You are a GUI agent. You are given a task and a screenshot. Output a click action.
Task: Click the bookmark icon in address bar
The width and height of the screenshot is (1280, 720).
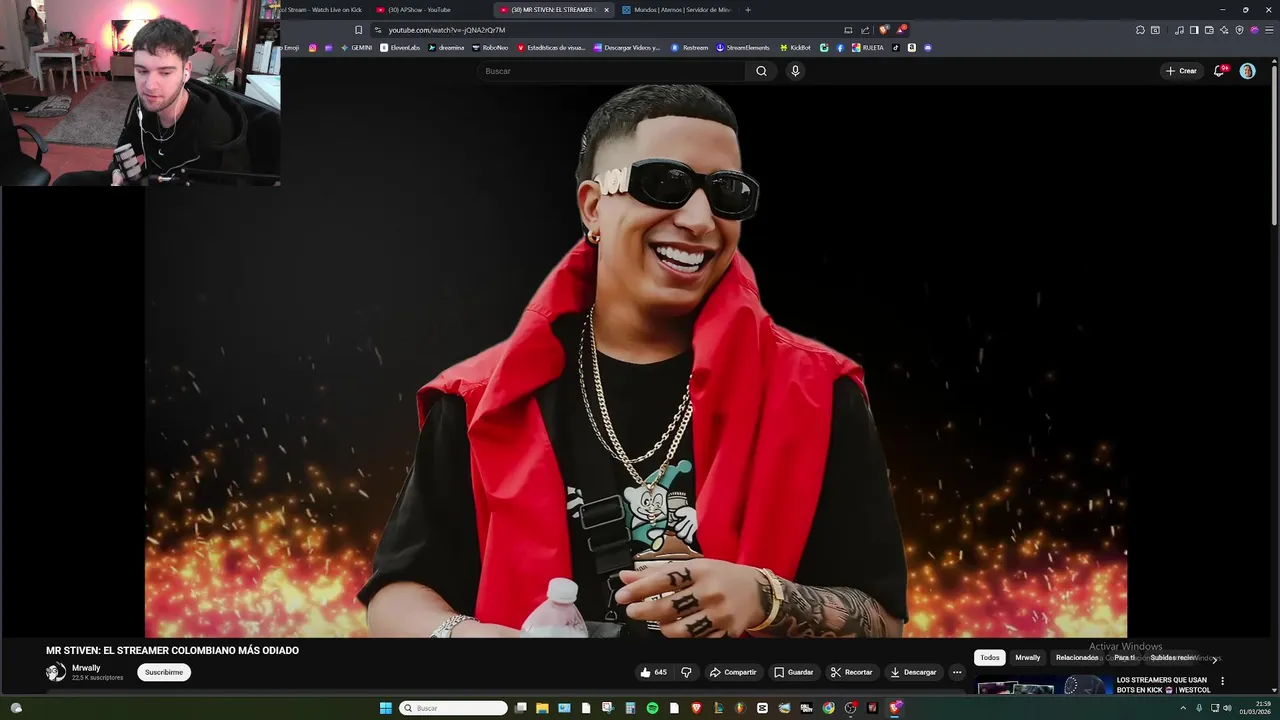[x=359, y=30]
